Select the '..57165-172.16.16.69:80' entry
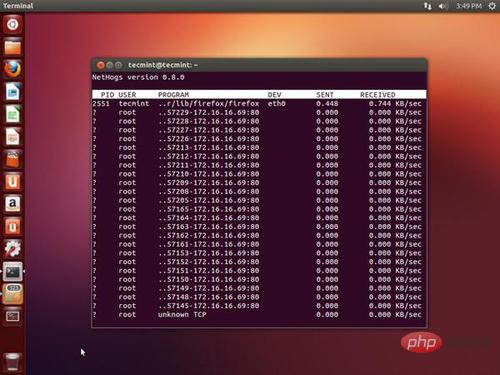Image resolution: width=500 pixels, height=375 pixels. click(x=209, y=209)
